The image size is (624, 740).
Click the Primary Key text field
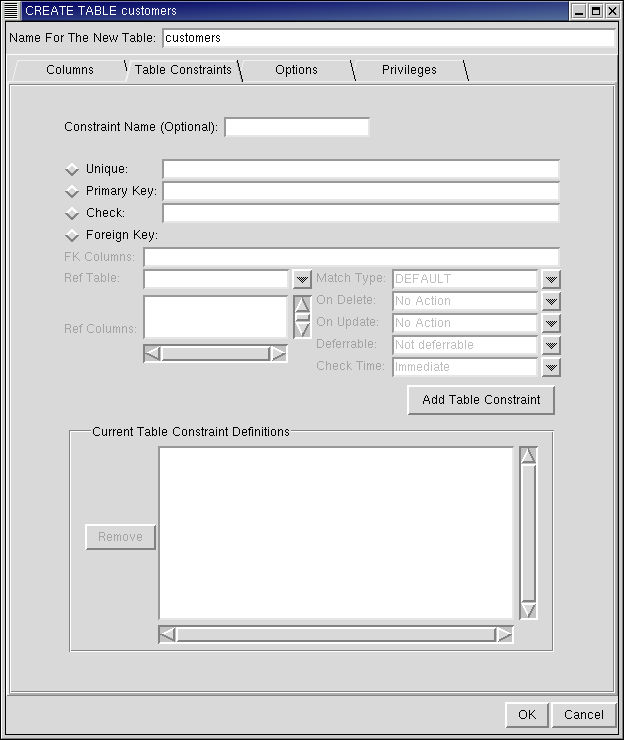coord(361,191)
